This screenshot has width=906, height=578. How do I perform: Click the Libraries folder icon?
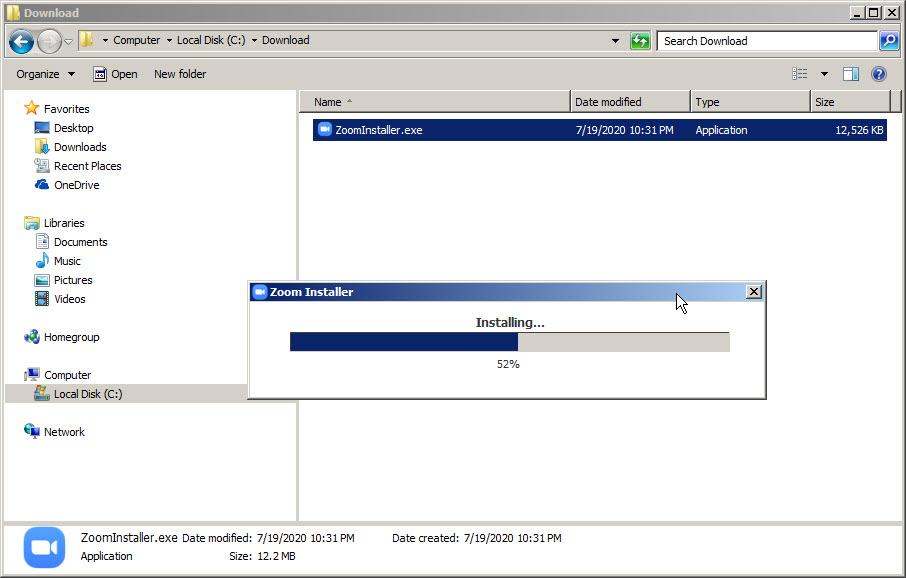click(32, 223)
